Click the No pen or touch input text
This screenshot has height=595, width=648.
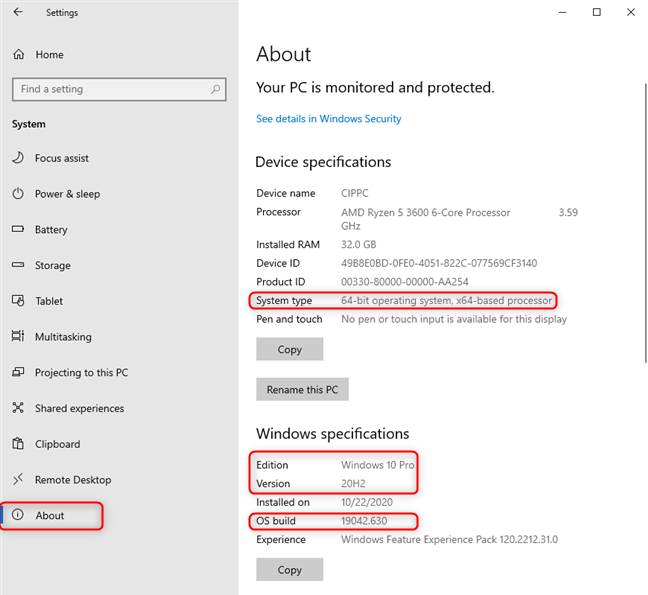point(454,319)
